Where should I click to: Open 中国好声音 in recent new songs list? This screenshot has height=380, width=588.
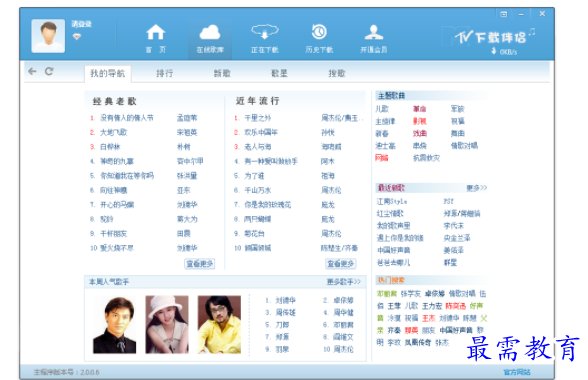tap(394, 250)
